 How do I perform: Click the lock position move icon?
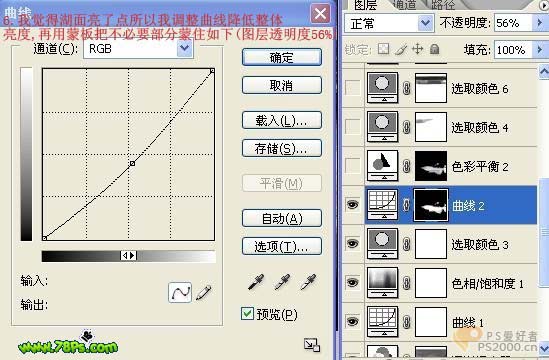tap(417, 49)
